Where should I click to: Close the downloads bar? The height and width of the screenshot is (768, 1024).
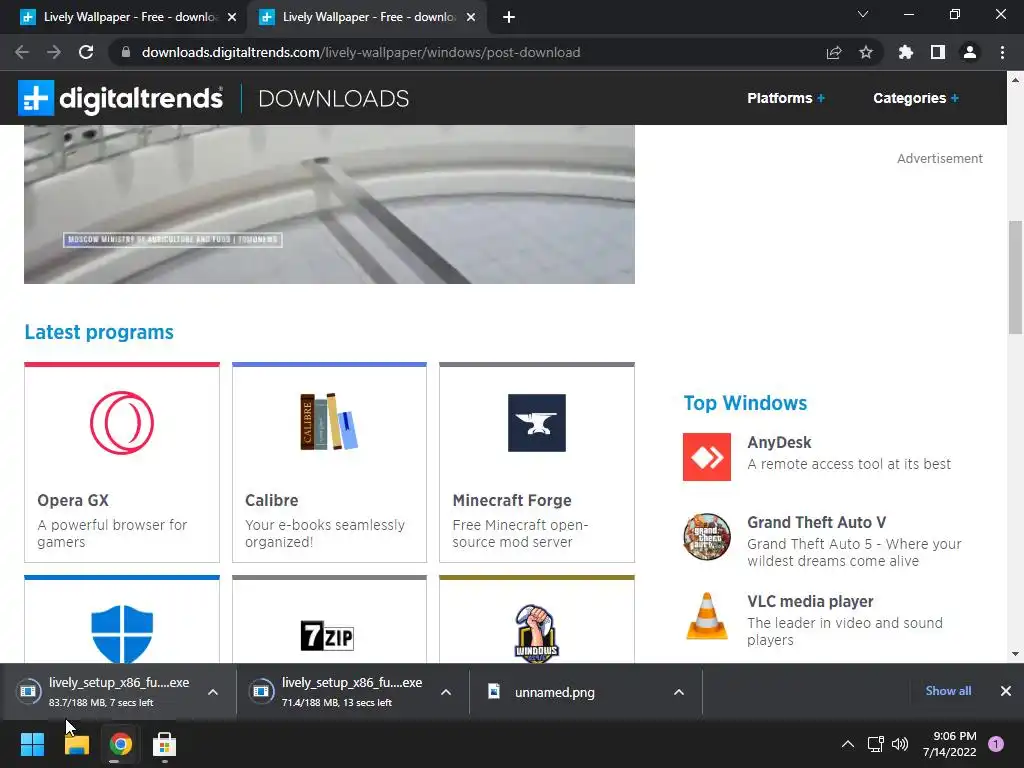coord(1006,691)
